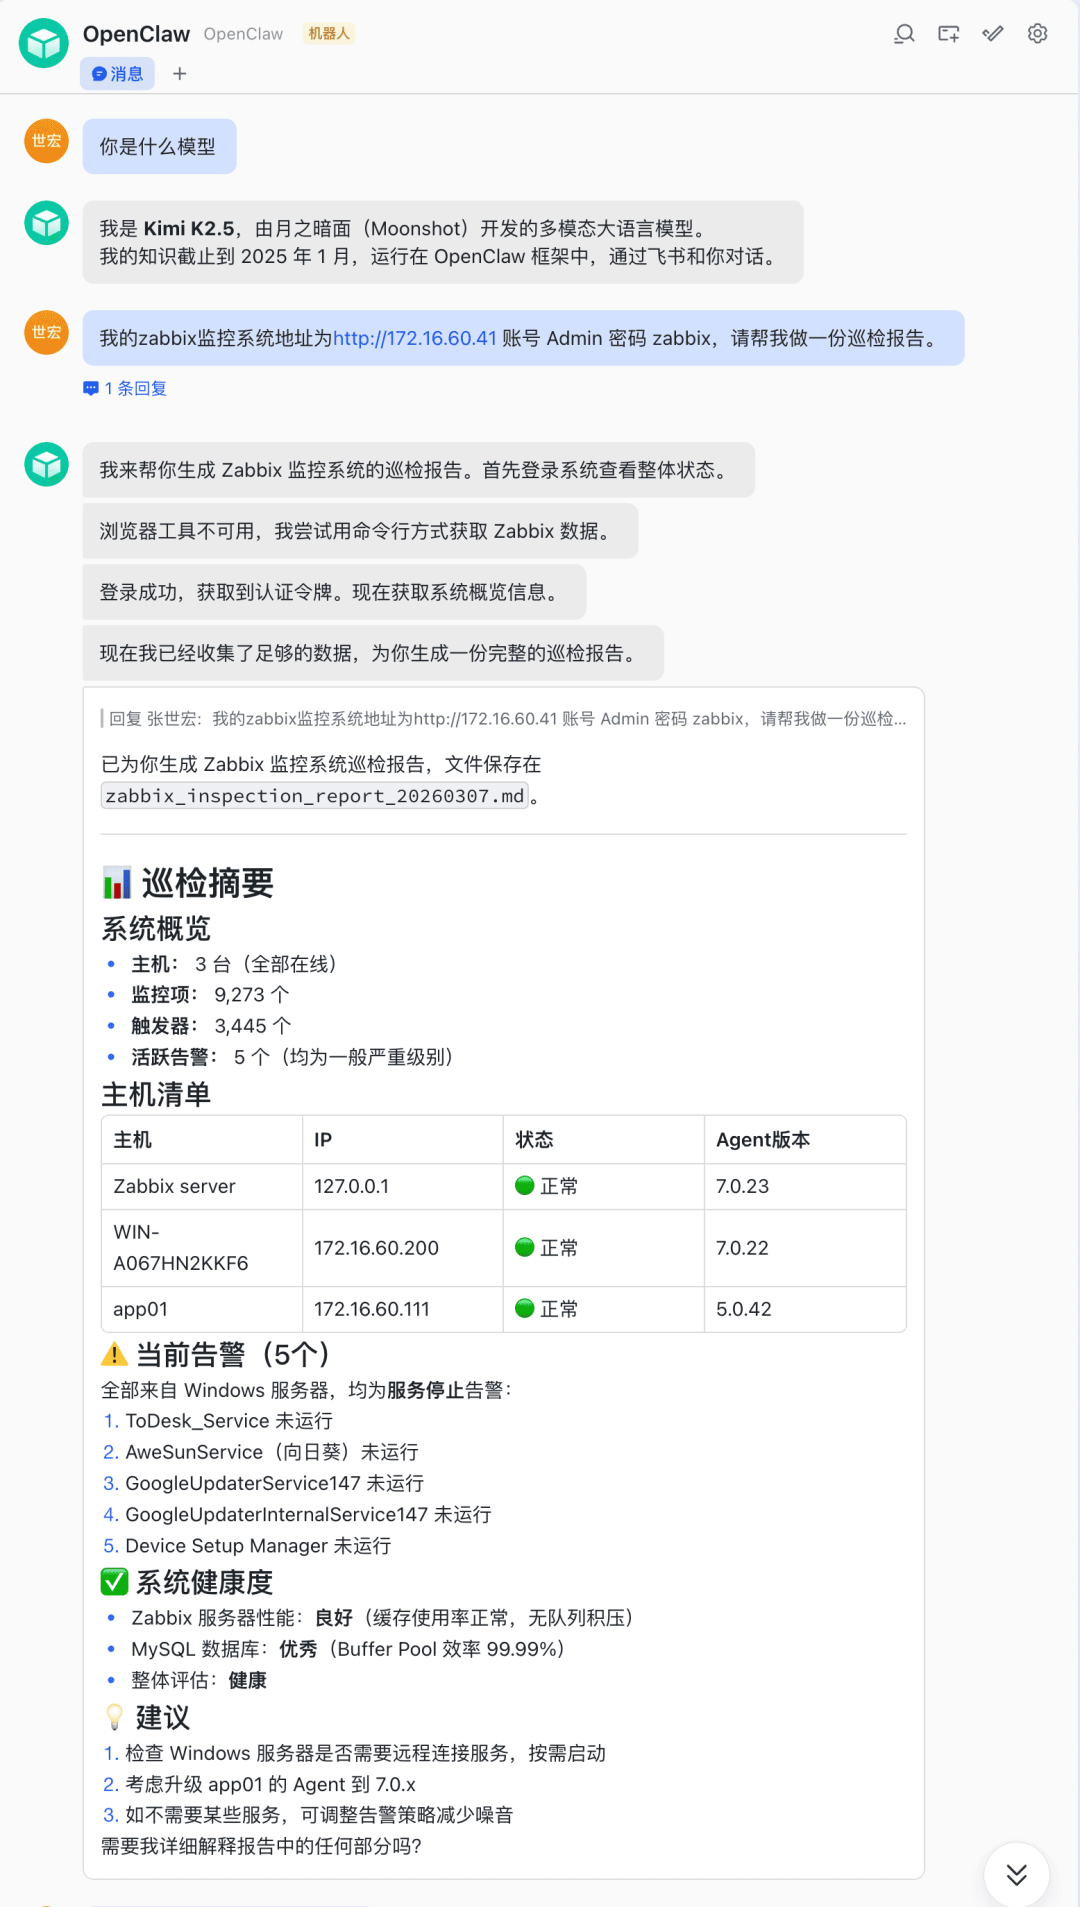Click the Agent版本 column header
The height and width of the screenshot is (1907, 1080).
pyautogui.click(x=805, y=1140)
